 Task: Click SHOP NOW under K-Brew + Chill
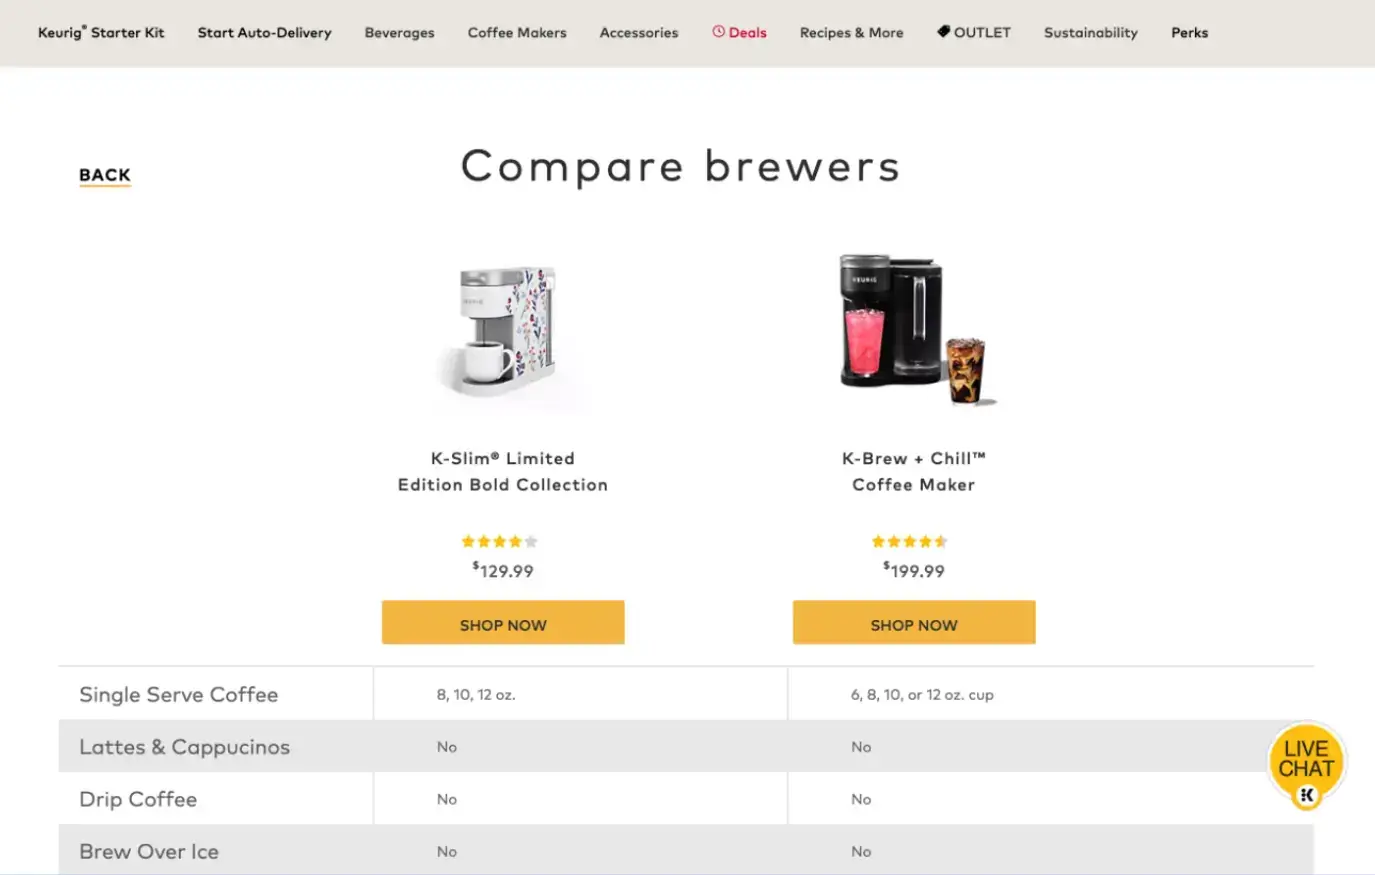click(x=913, y=622)
